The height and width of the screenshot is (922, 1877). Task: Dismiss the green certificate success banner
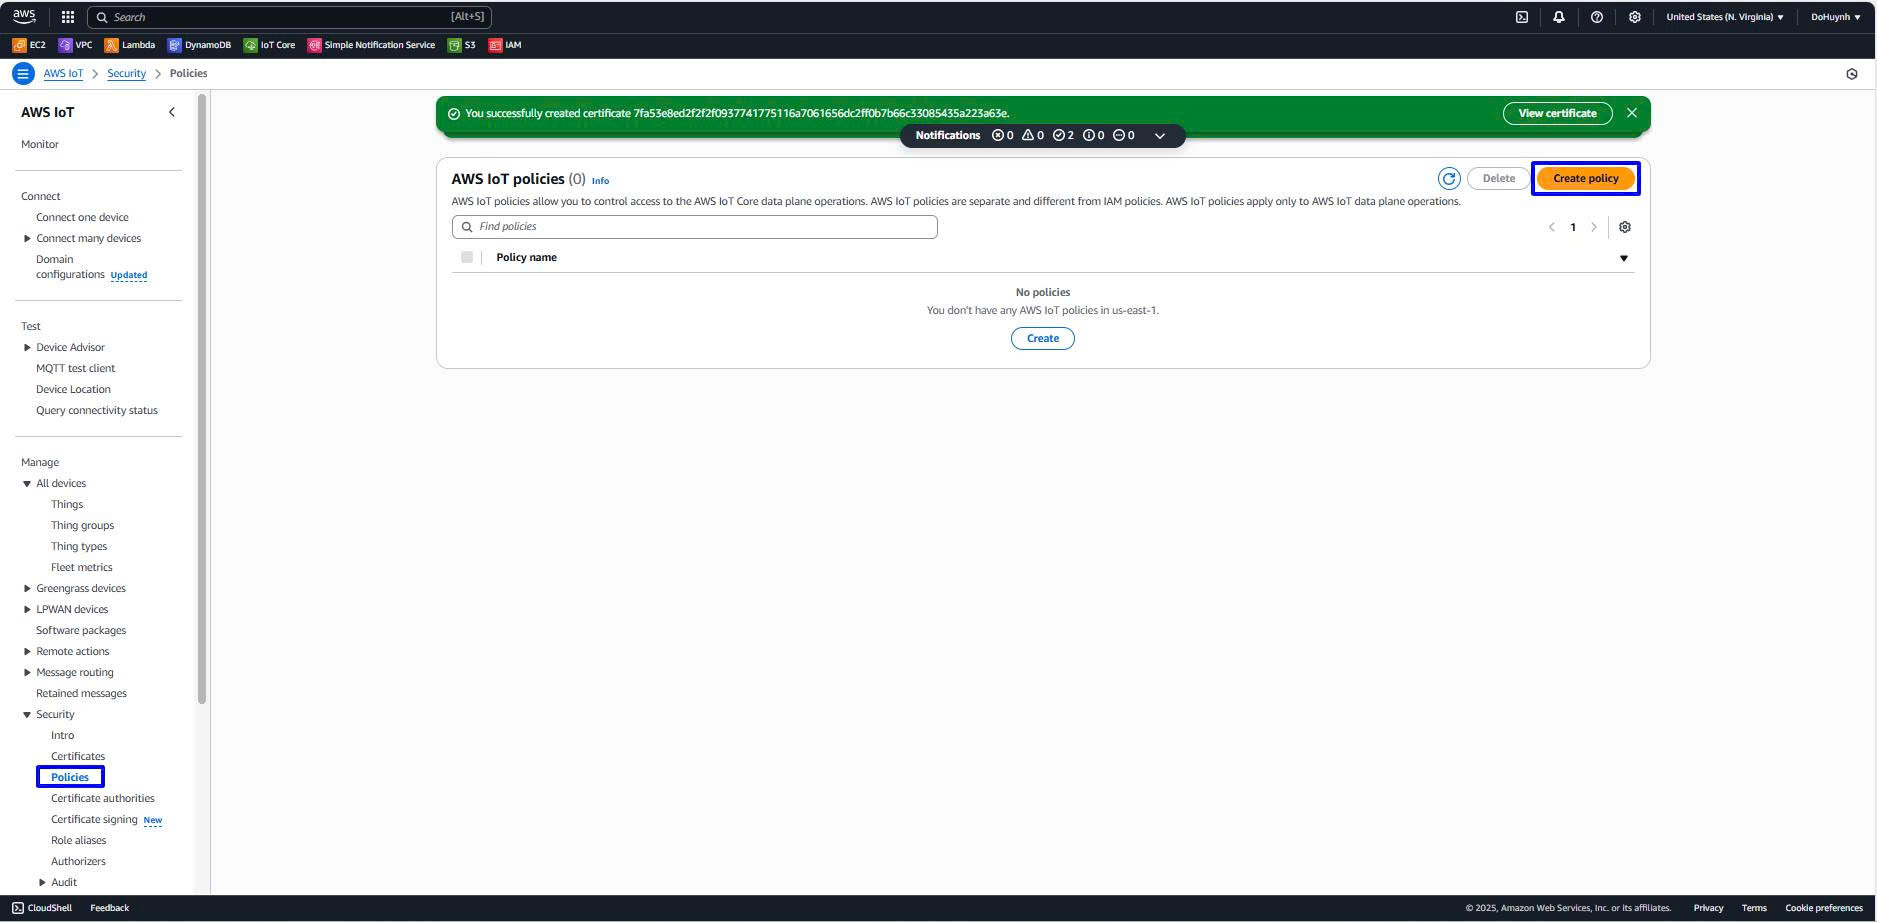pyautogui.click(x=1631, y=113)
